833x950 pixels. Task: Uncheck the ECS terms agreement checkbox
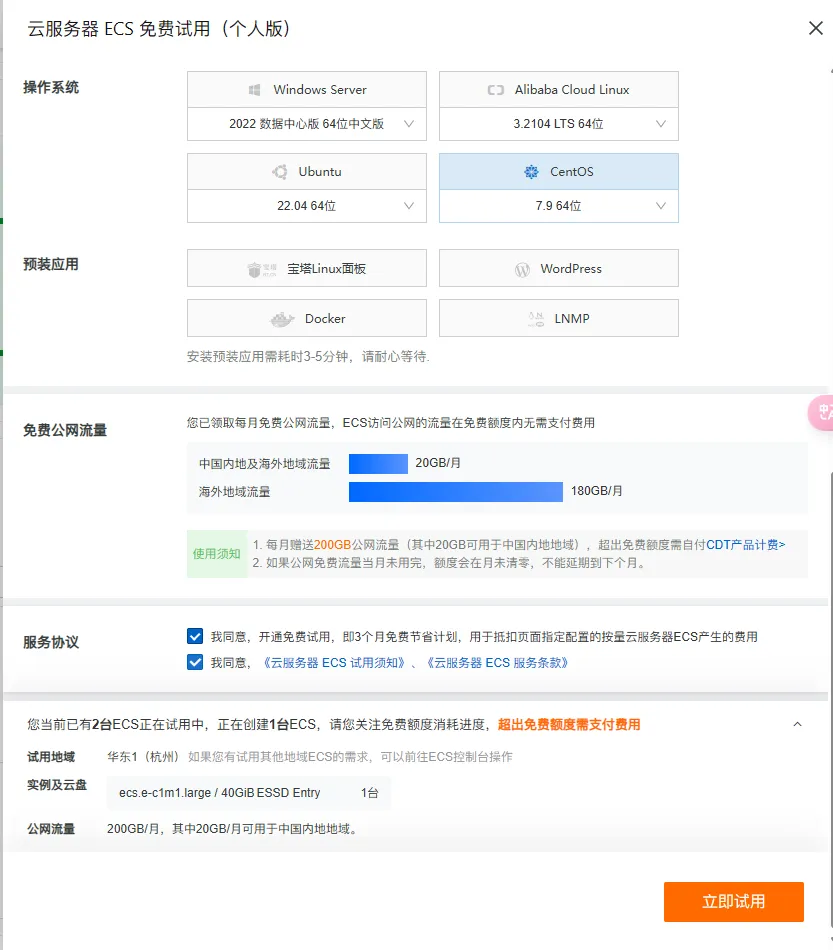(195, 662)
